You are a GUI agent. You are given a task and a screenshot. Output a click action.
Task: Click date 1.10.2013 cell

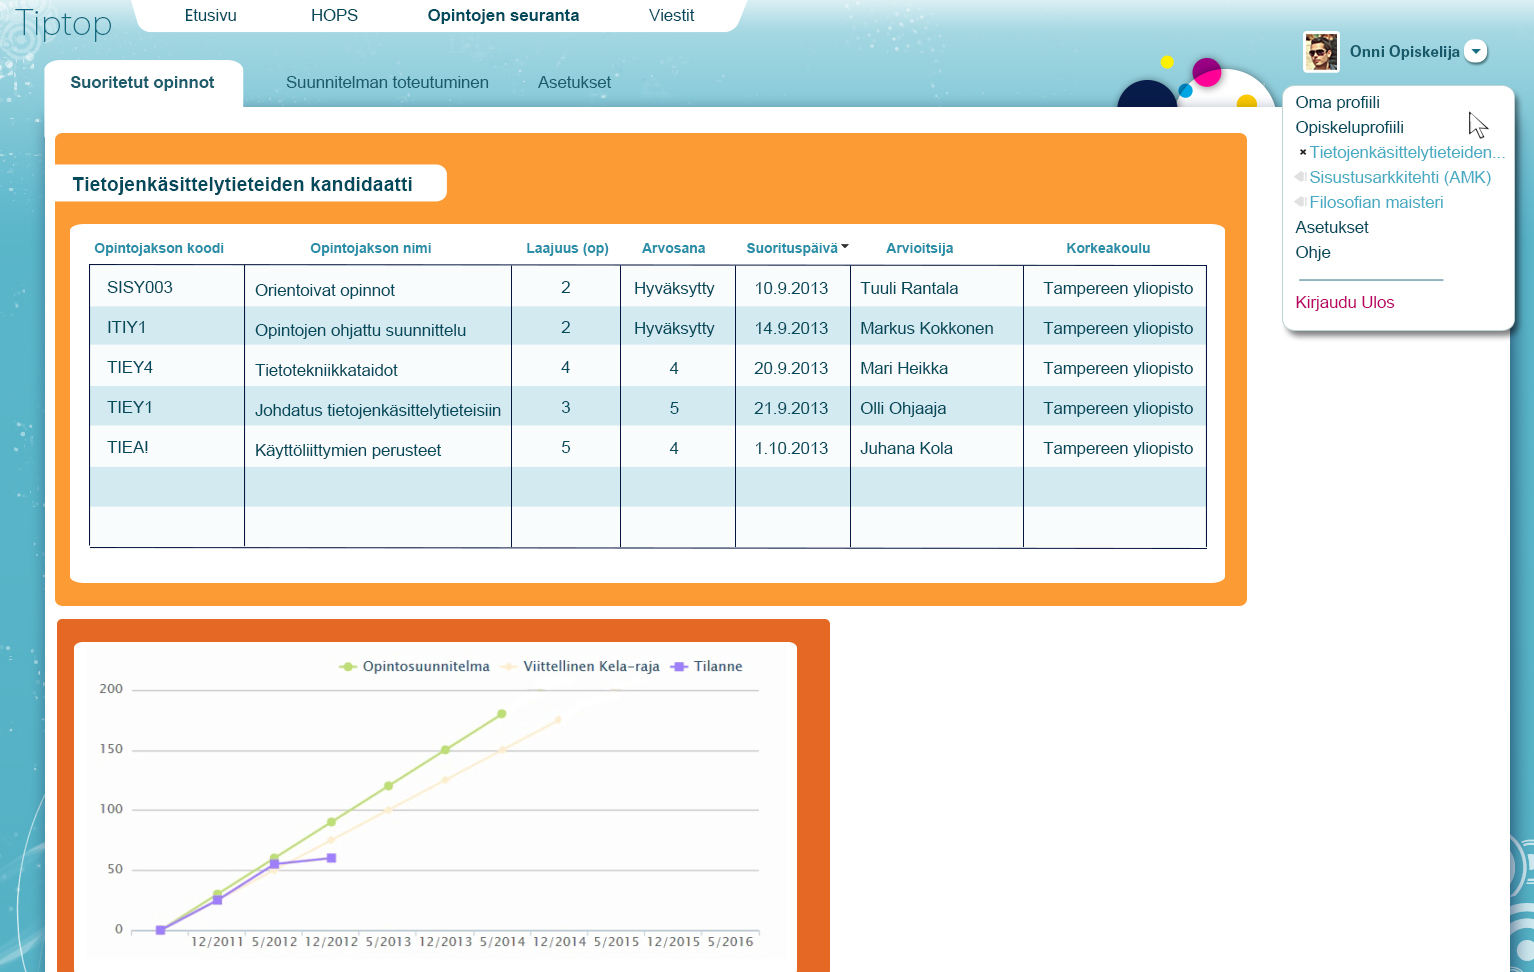791,448
